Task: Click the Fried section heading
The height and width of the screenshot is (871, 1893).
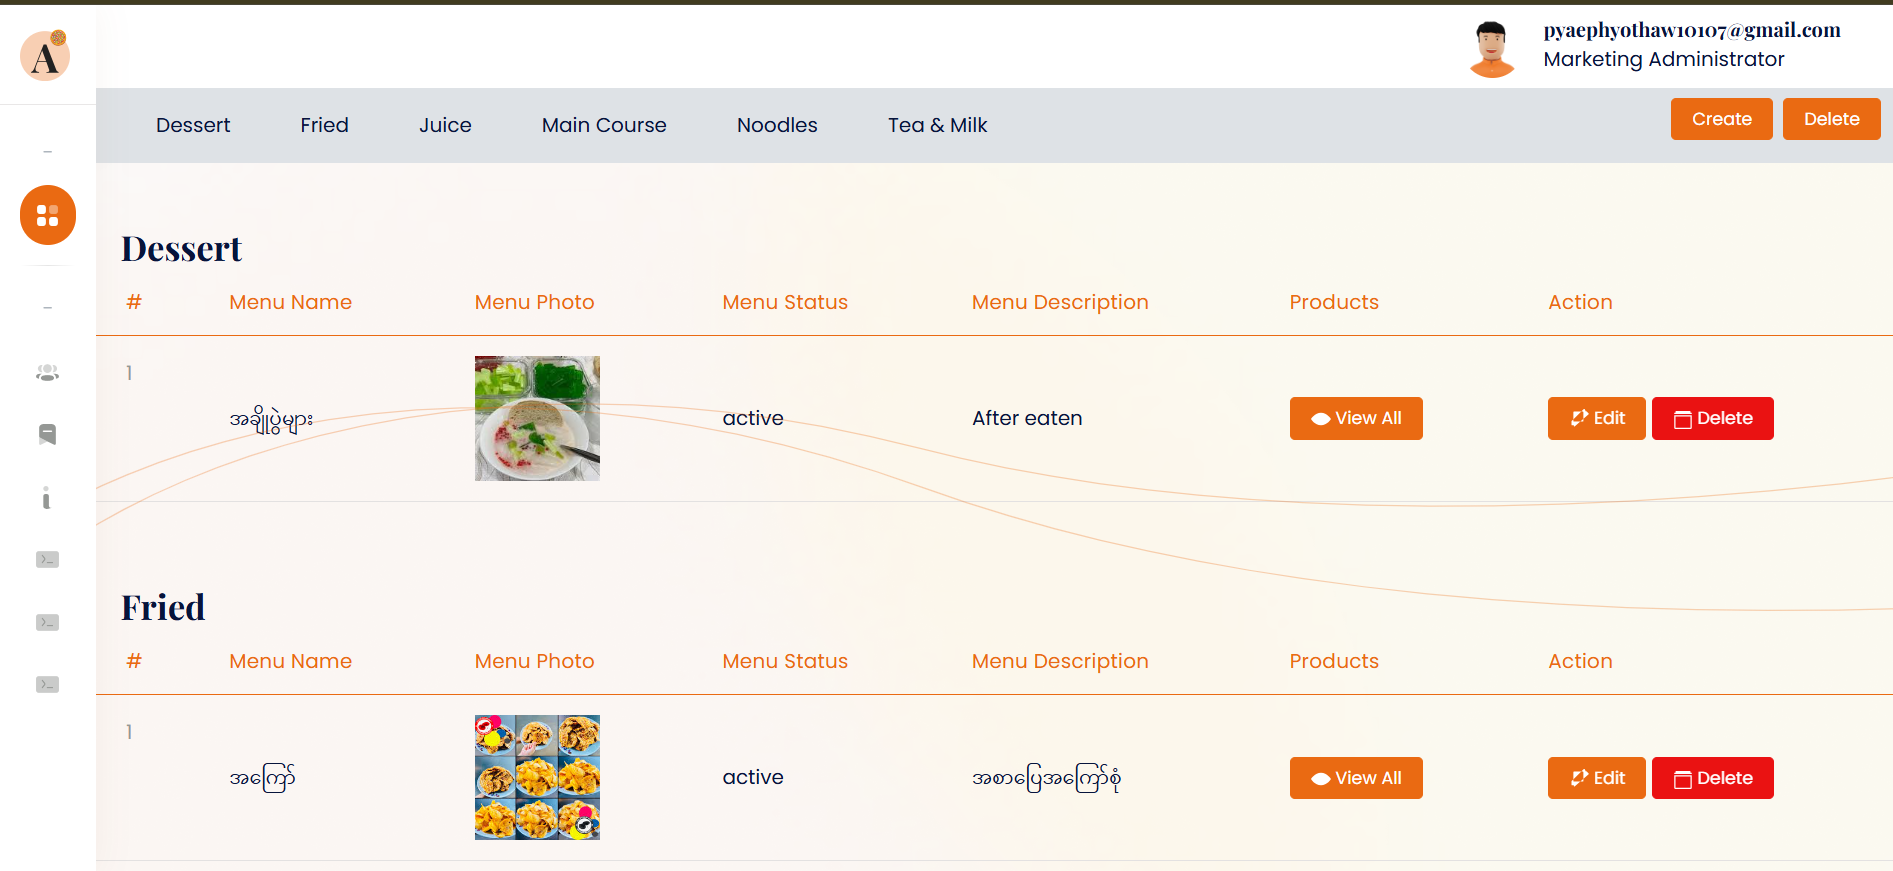Action: [163, 608]
